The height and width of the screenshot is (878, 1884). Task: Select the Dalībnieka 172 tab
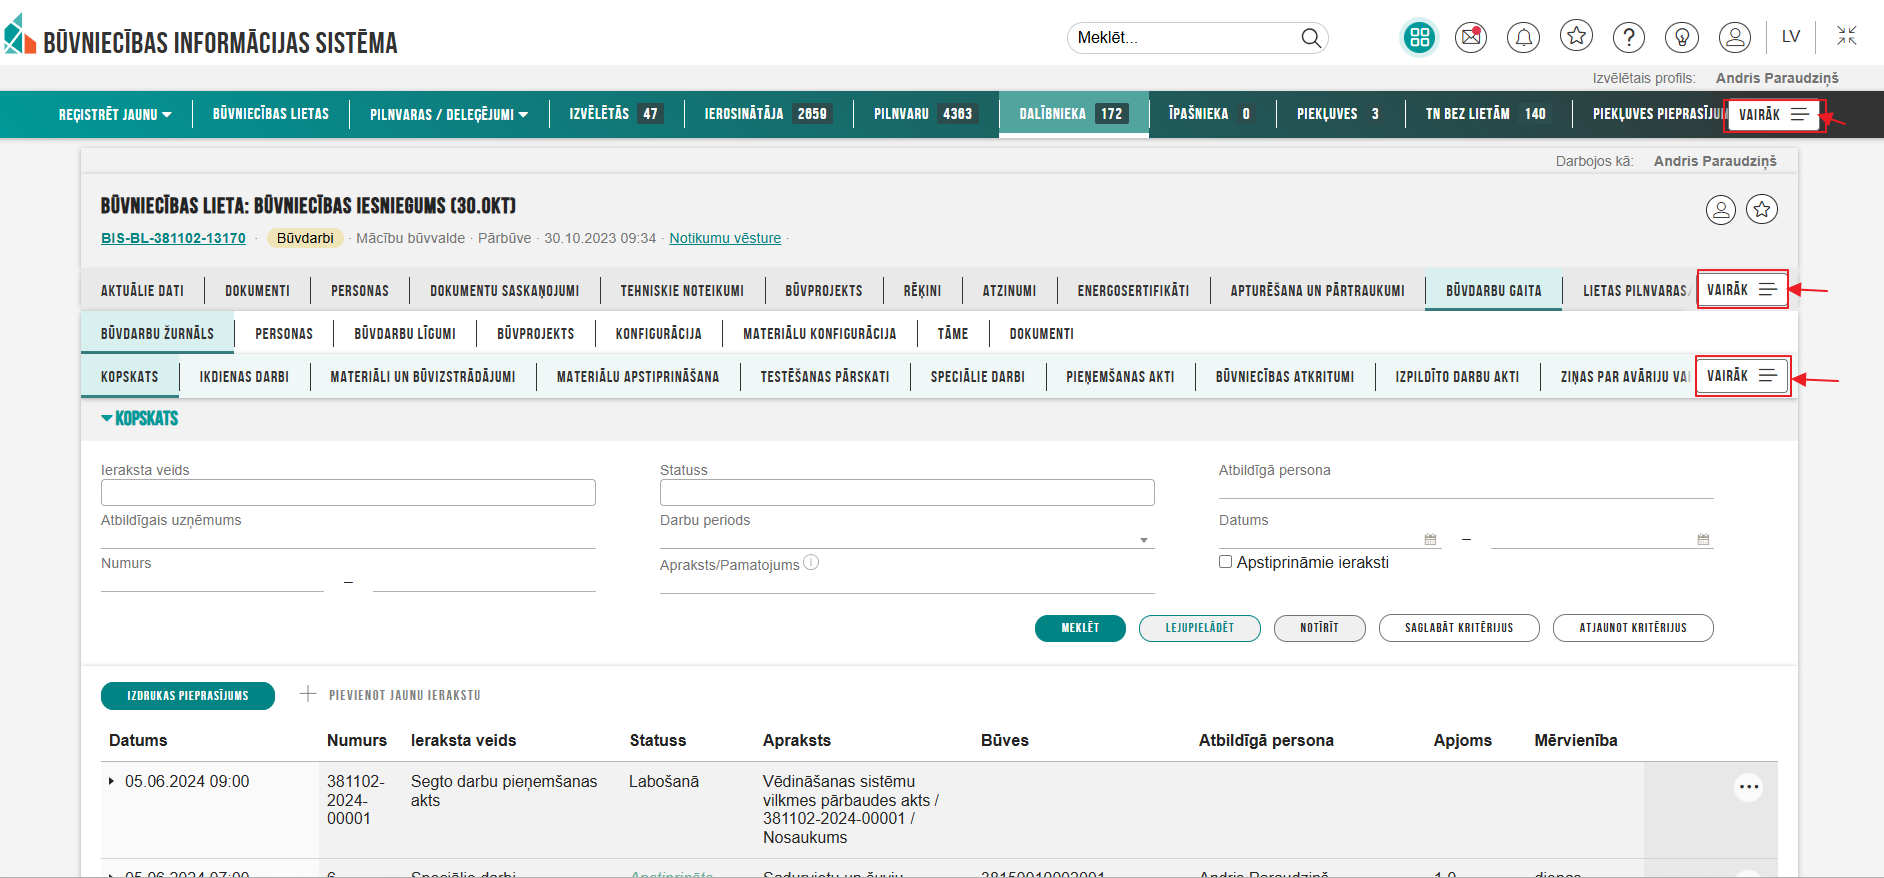click(1073, 114)
